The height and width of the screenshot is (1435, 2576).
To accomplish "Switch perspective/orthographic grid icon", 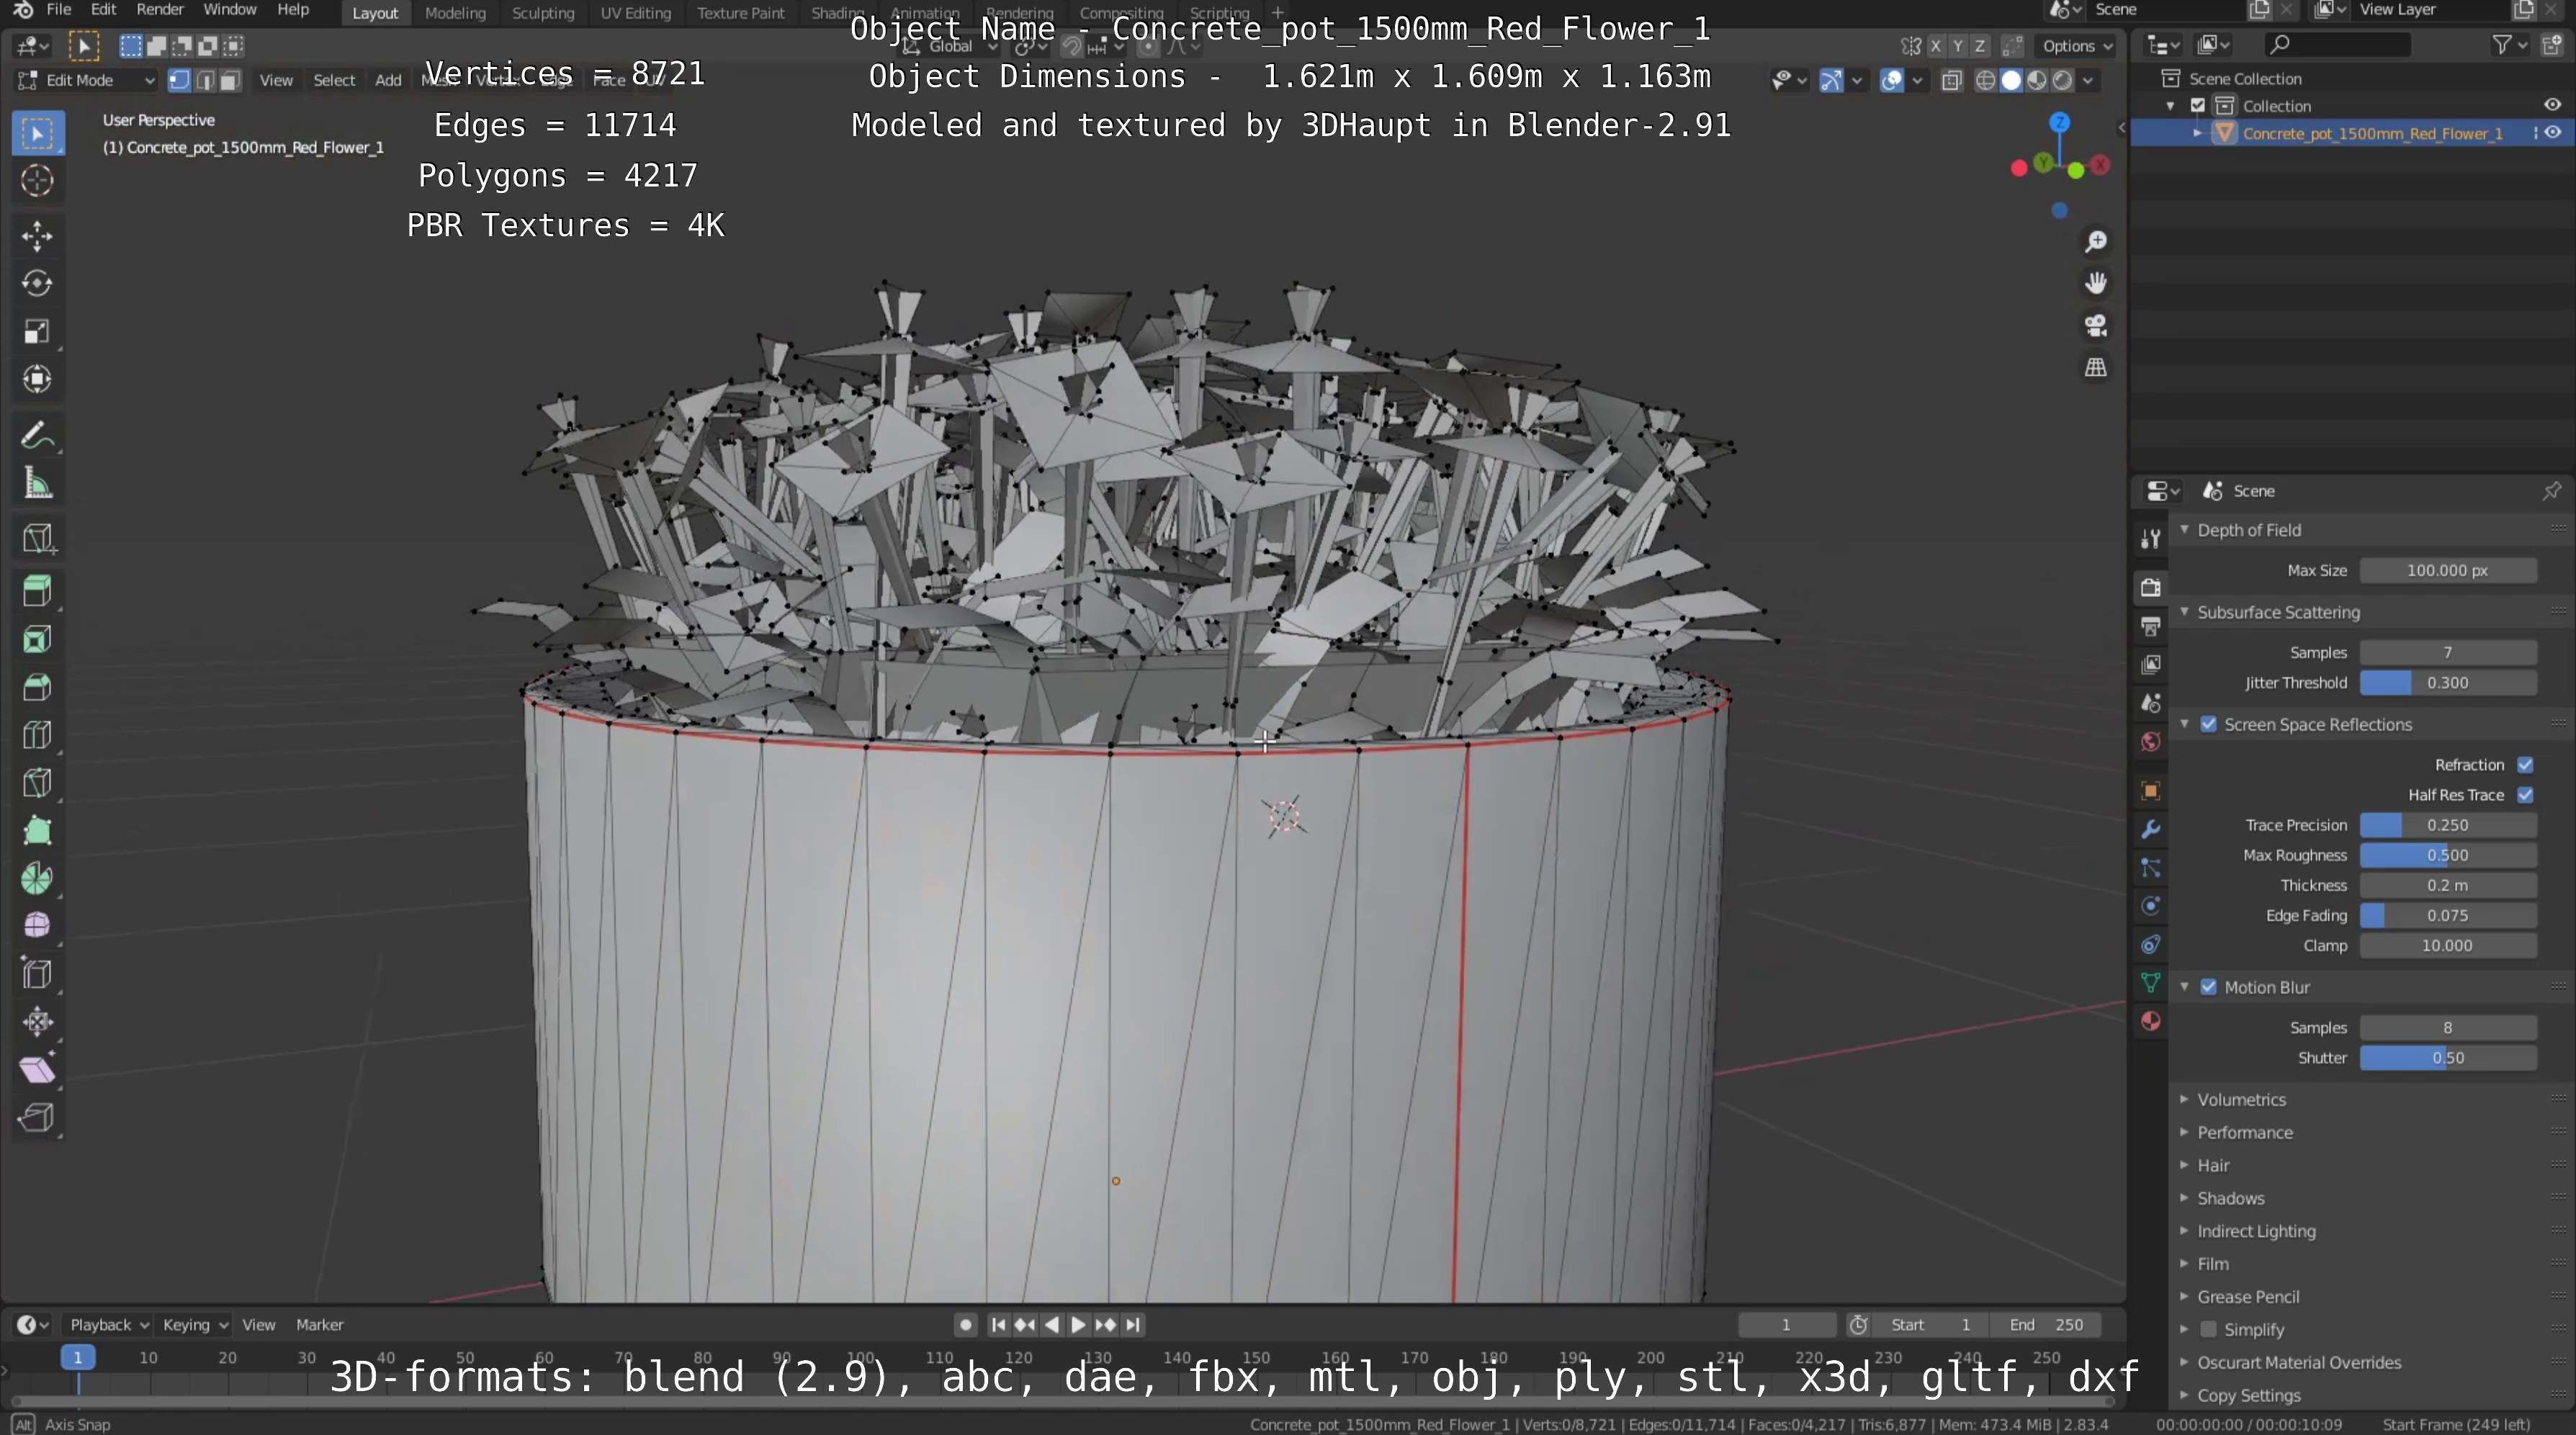I will point(2096,368).
